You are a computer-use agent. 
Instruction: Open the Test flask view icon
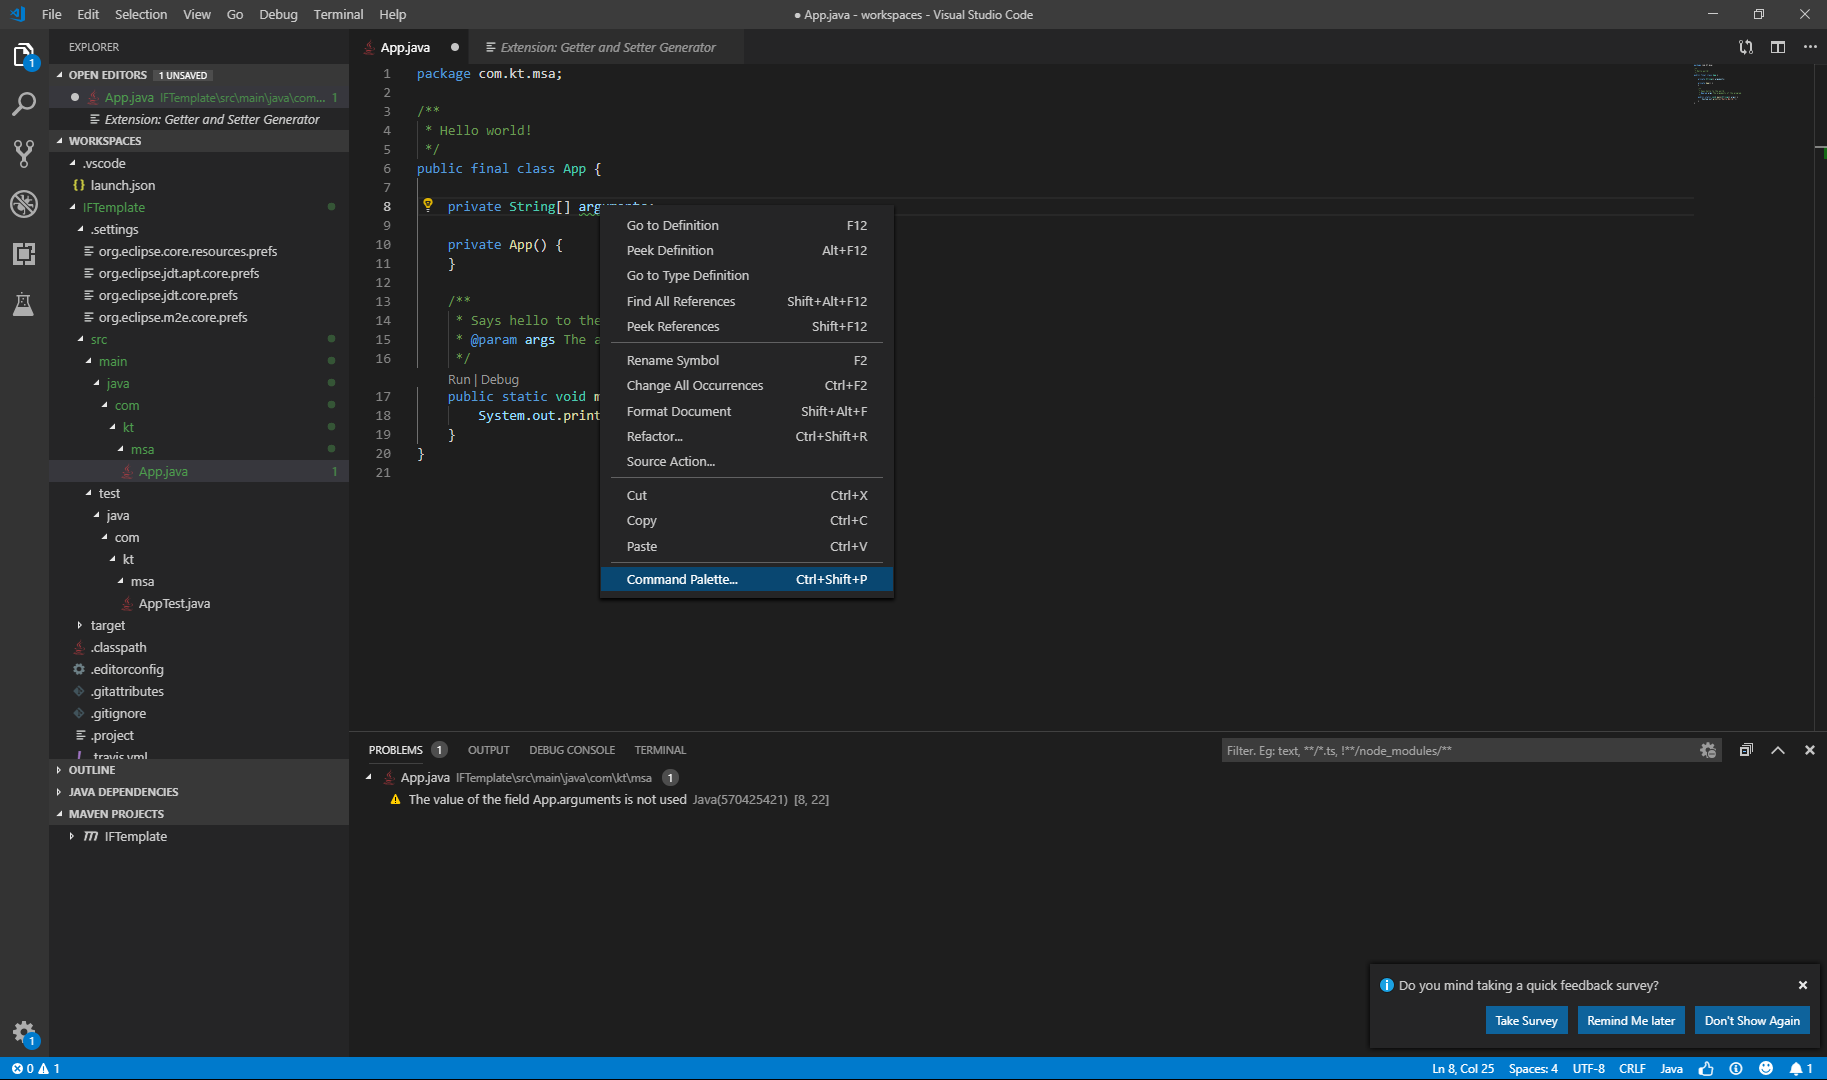point(24,304)
